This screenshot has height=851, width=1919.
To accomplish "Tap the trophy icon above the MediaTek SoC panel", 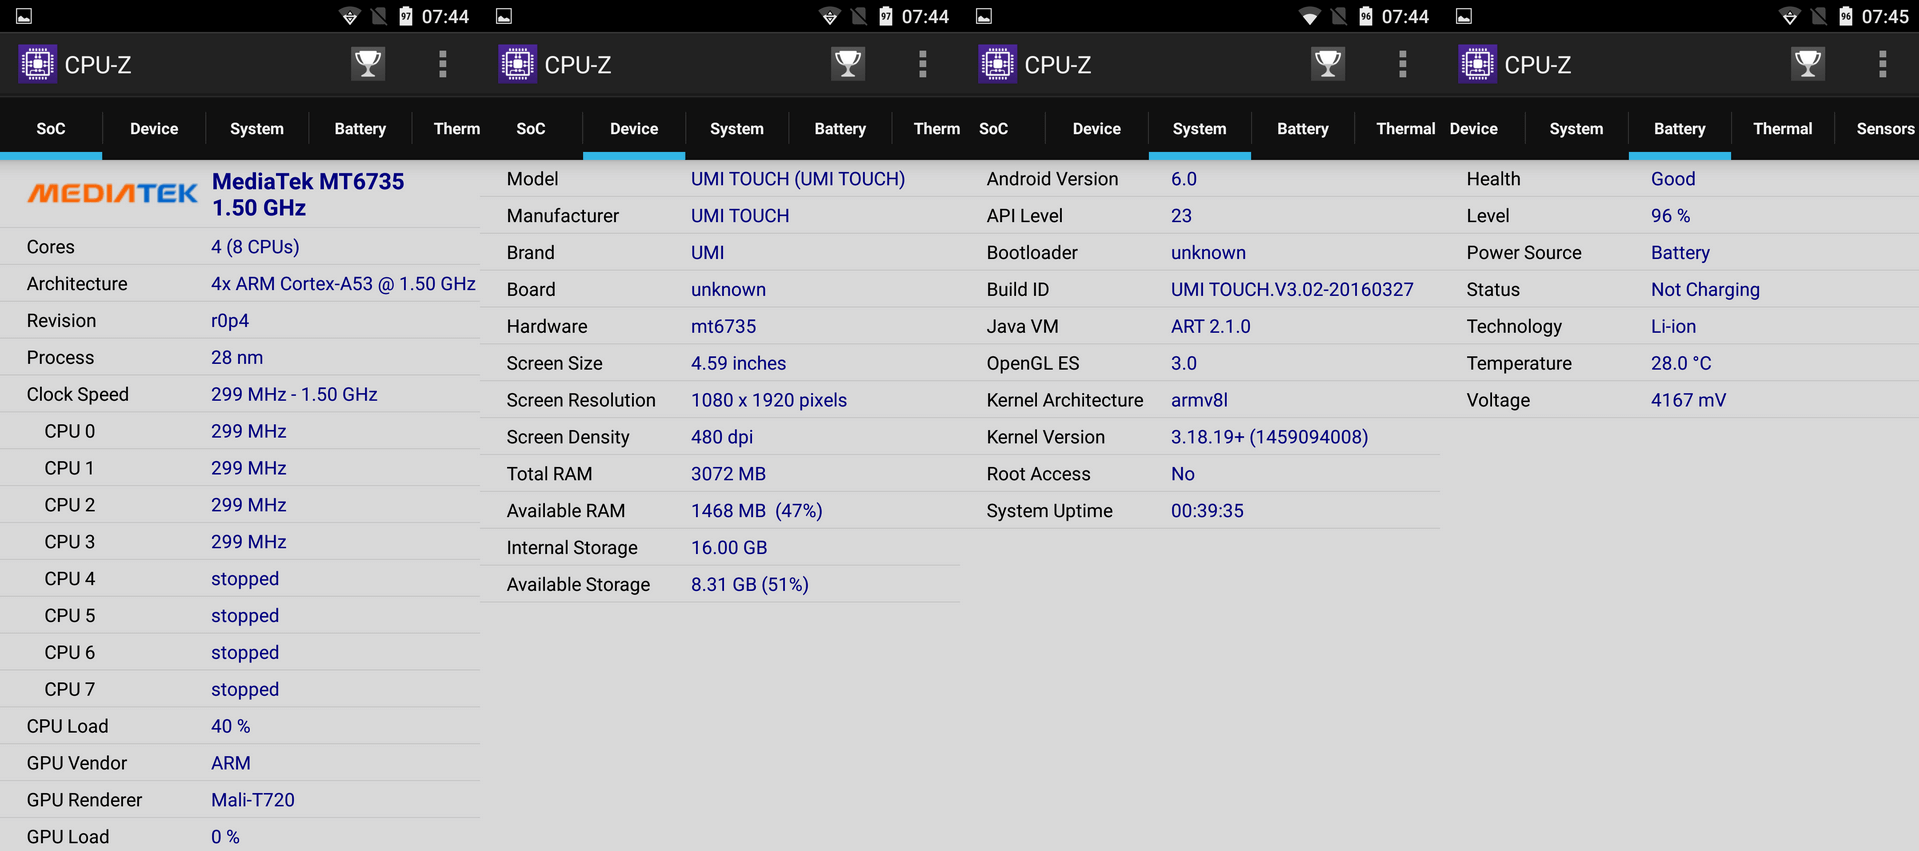I will point(368,64).
